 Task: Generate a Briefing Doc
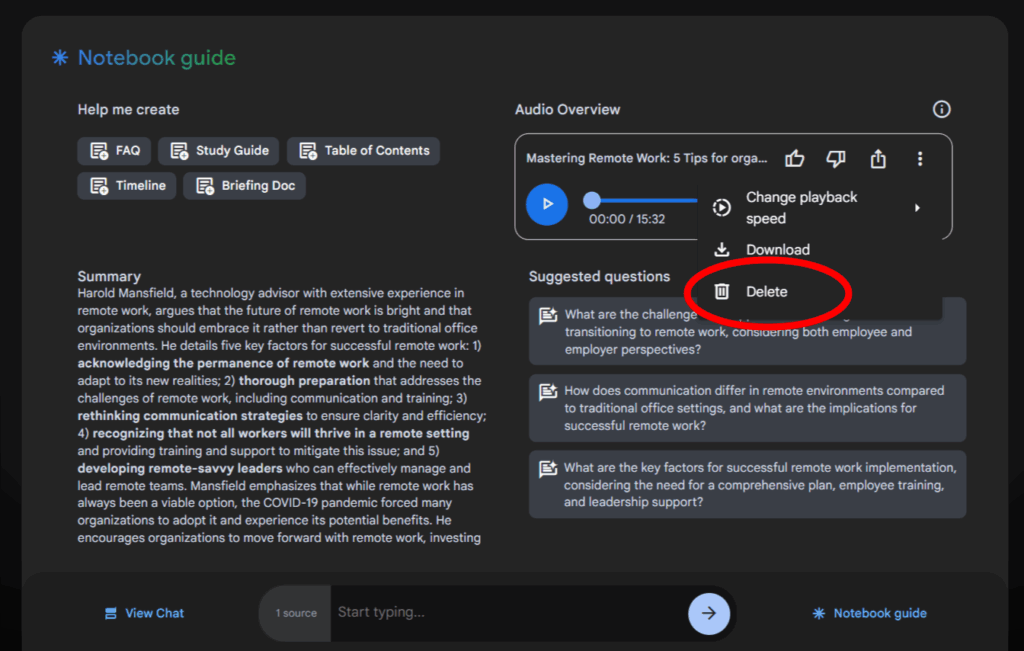pos(244,185)
